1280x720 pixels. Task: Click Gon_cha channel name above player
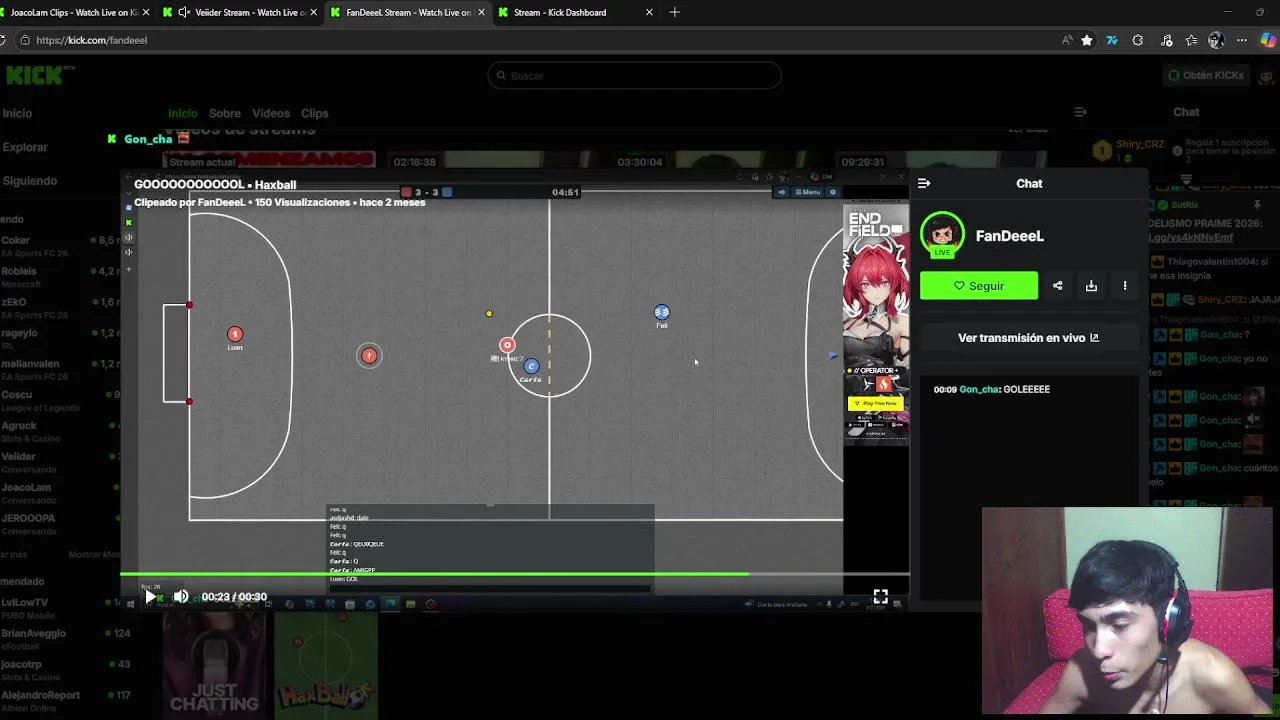tap(148, 139)
